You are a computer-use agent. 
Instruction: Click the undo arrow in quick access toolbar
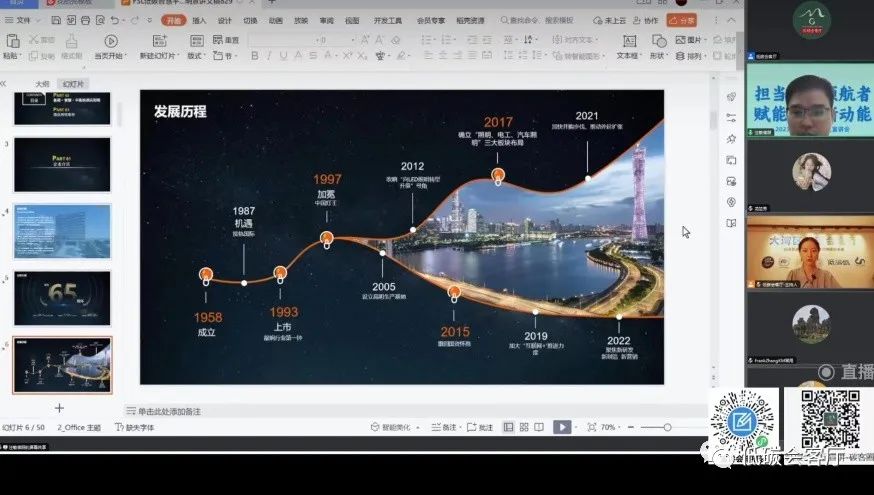tap(114, 20)
